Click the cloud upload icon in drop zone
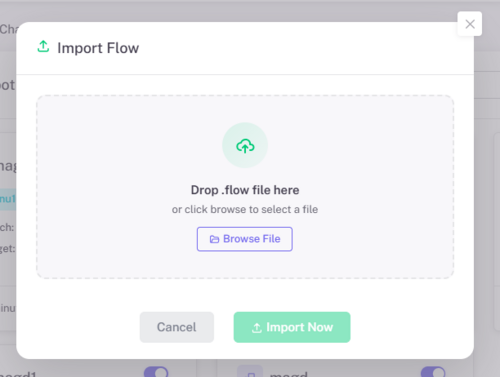 pos(245,146)
